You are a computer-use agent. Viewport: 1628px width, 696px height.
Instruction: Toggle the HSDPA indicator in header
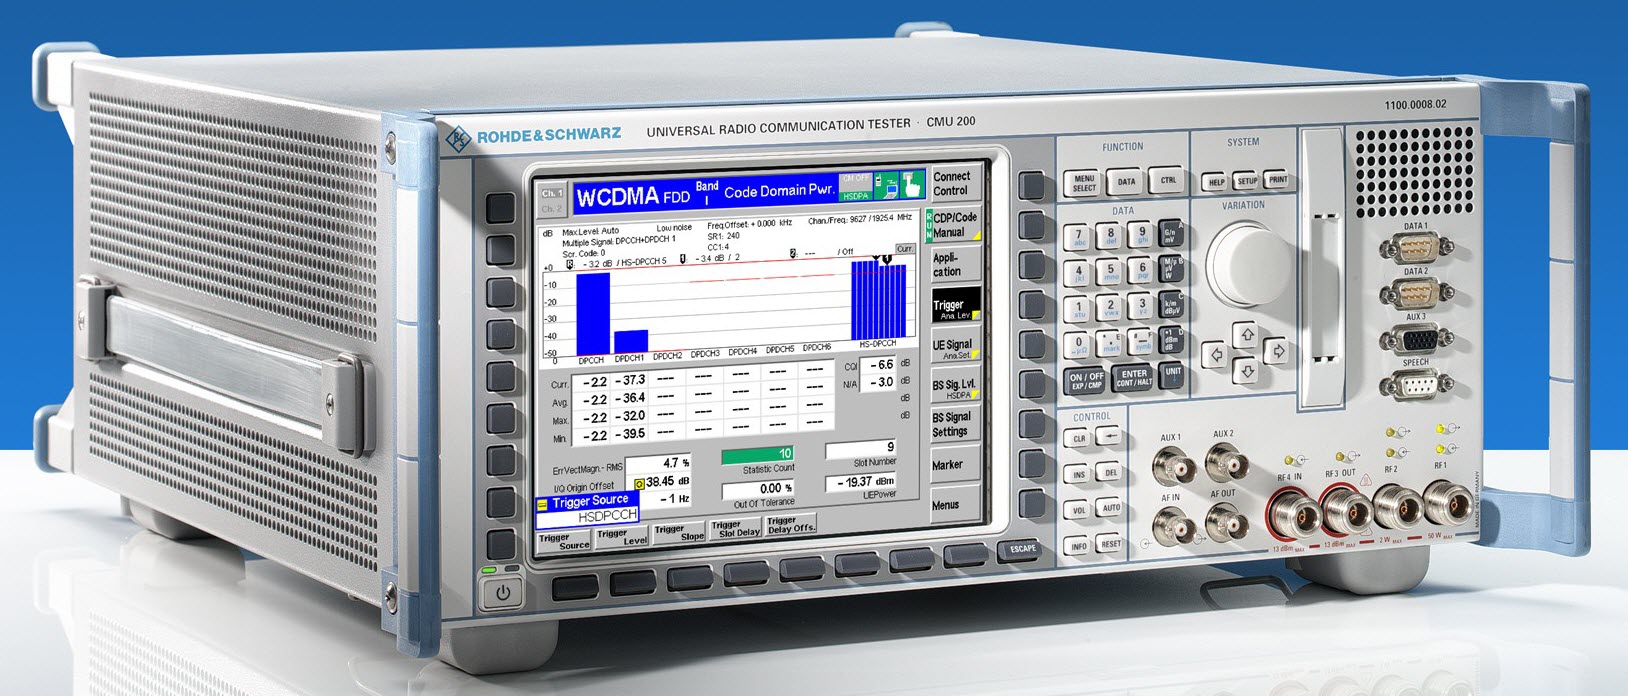click(x=855, y=195)
